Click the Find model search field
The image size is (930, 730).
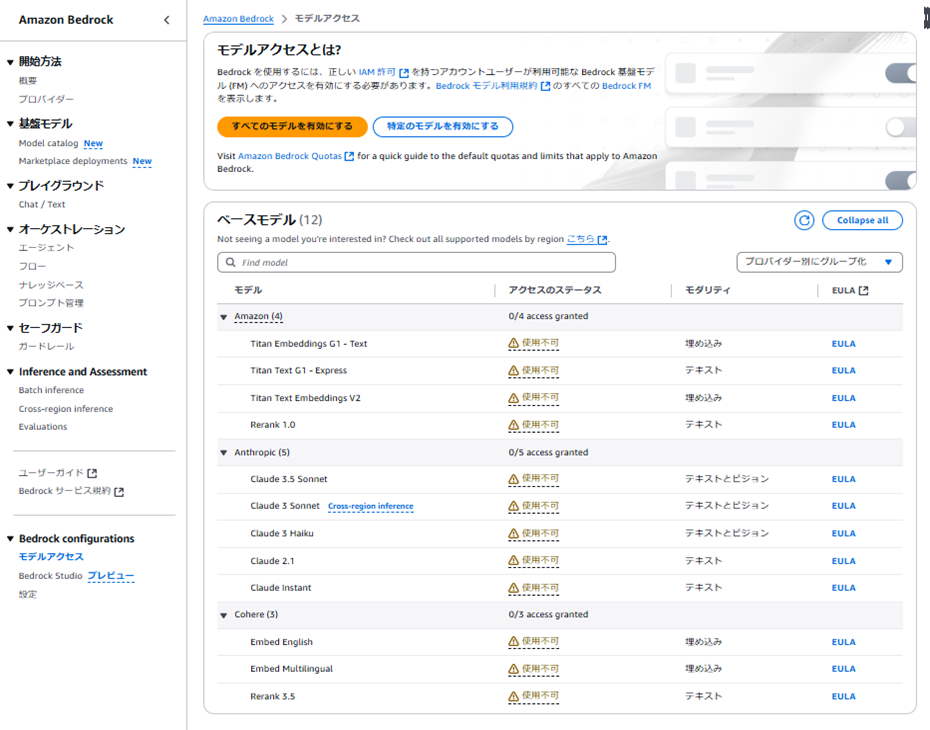(x=416, y=262)
